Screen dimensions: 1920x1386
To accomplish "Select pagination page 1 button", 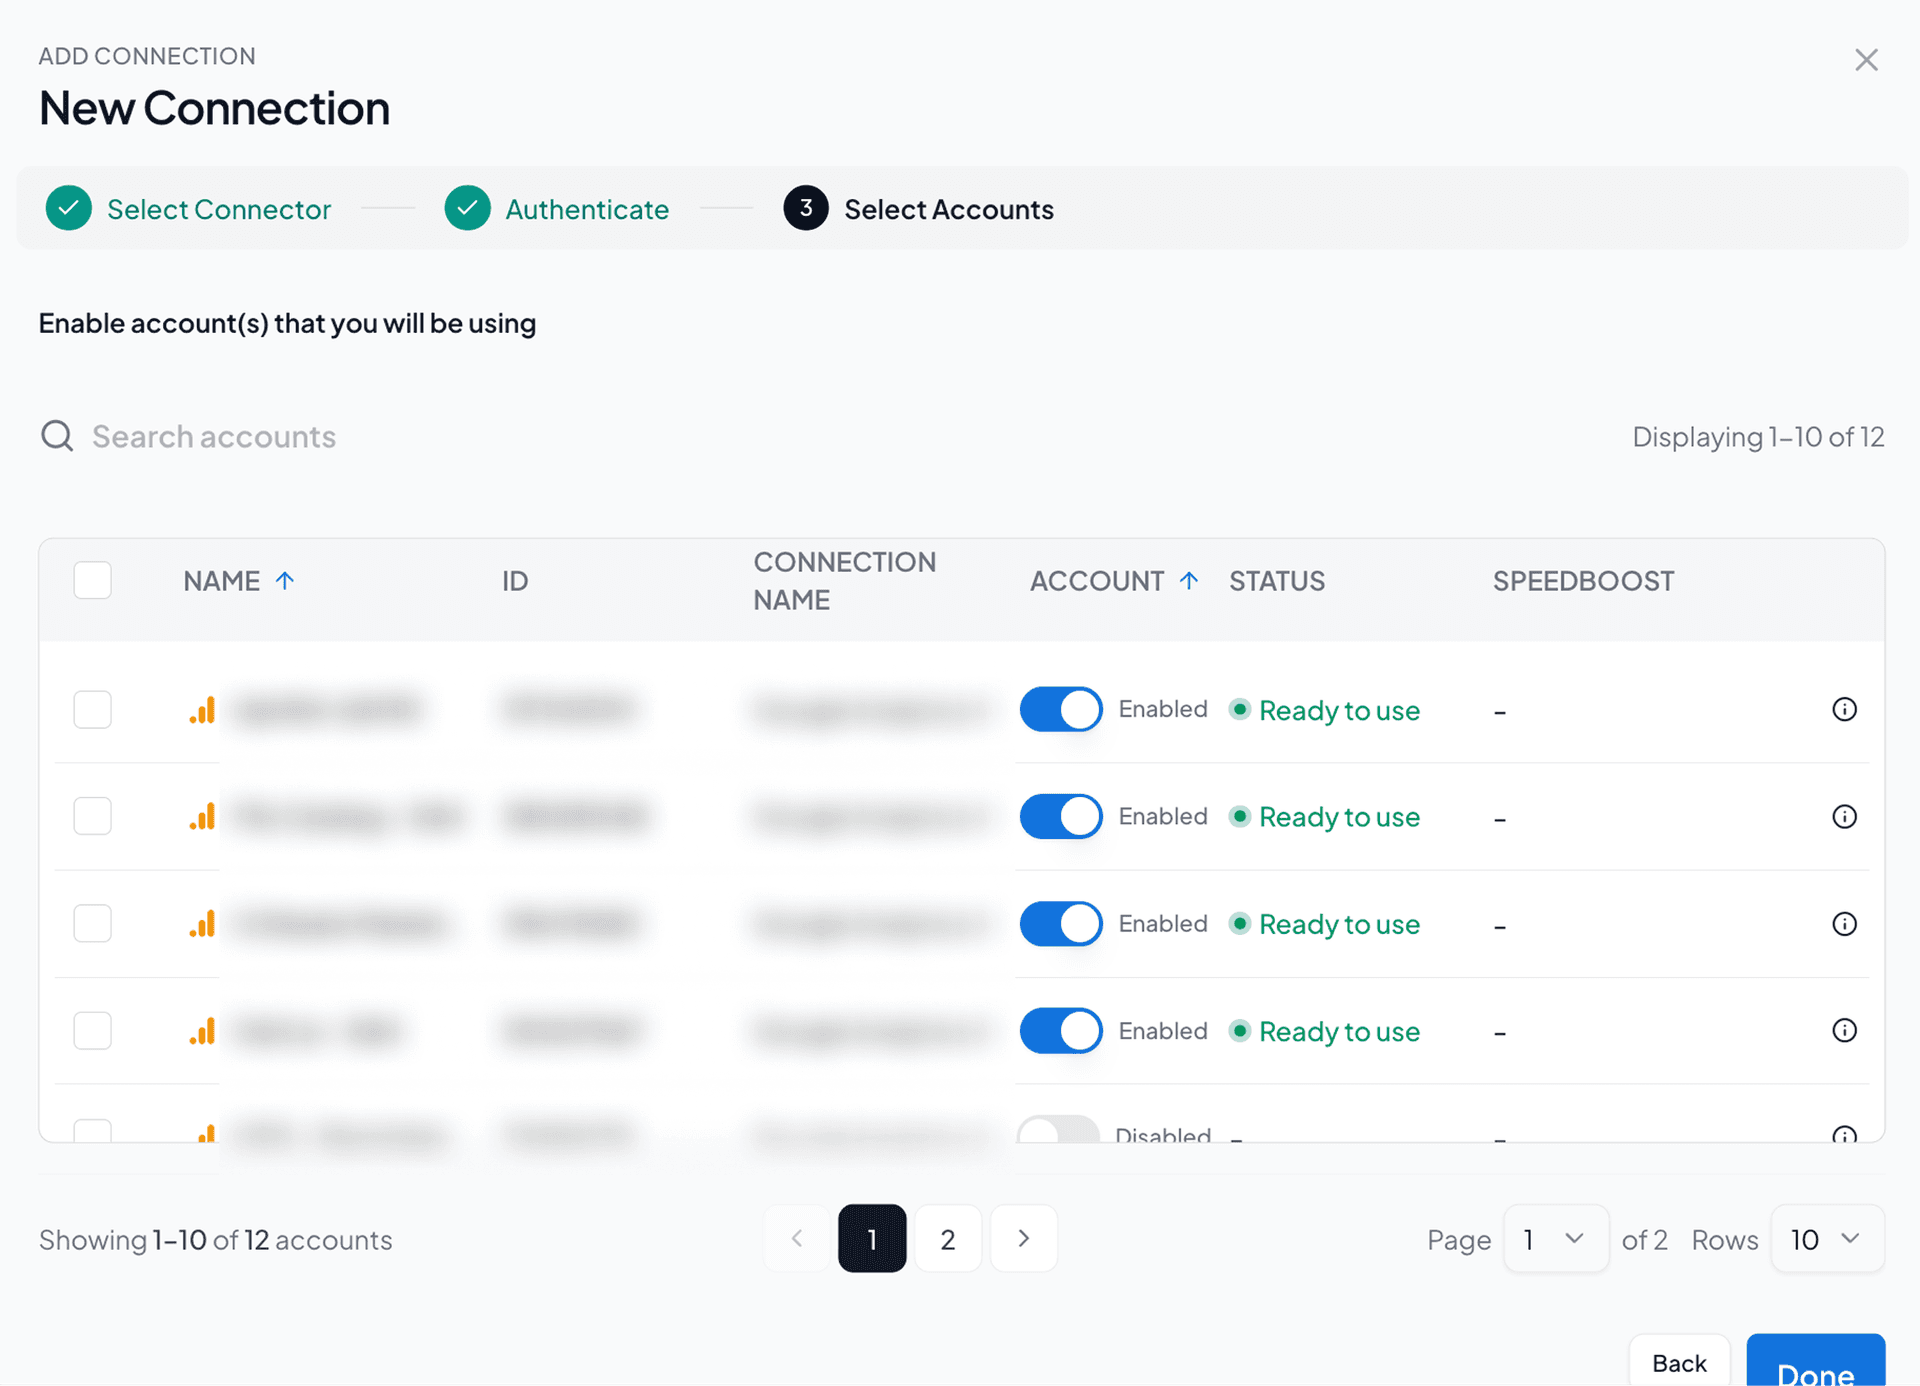I will pyautogui.click(x=872, y=1238).
